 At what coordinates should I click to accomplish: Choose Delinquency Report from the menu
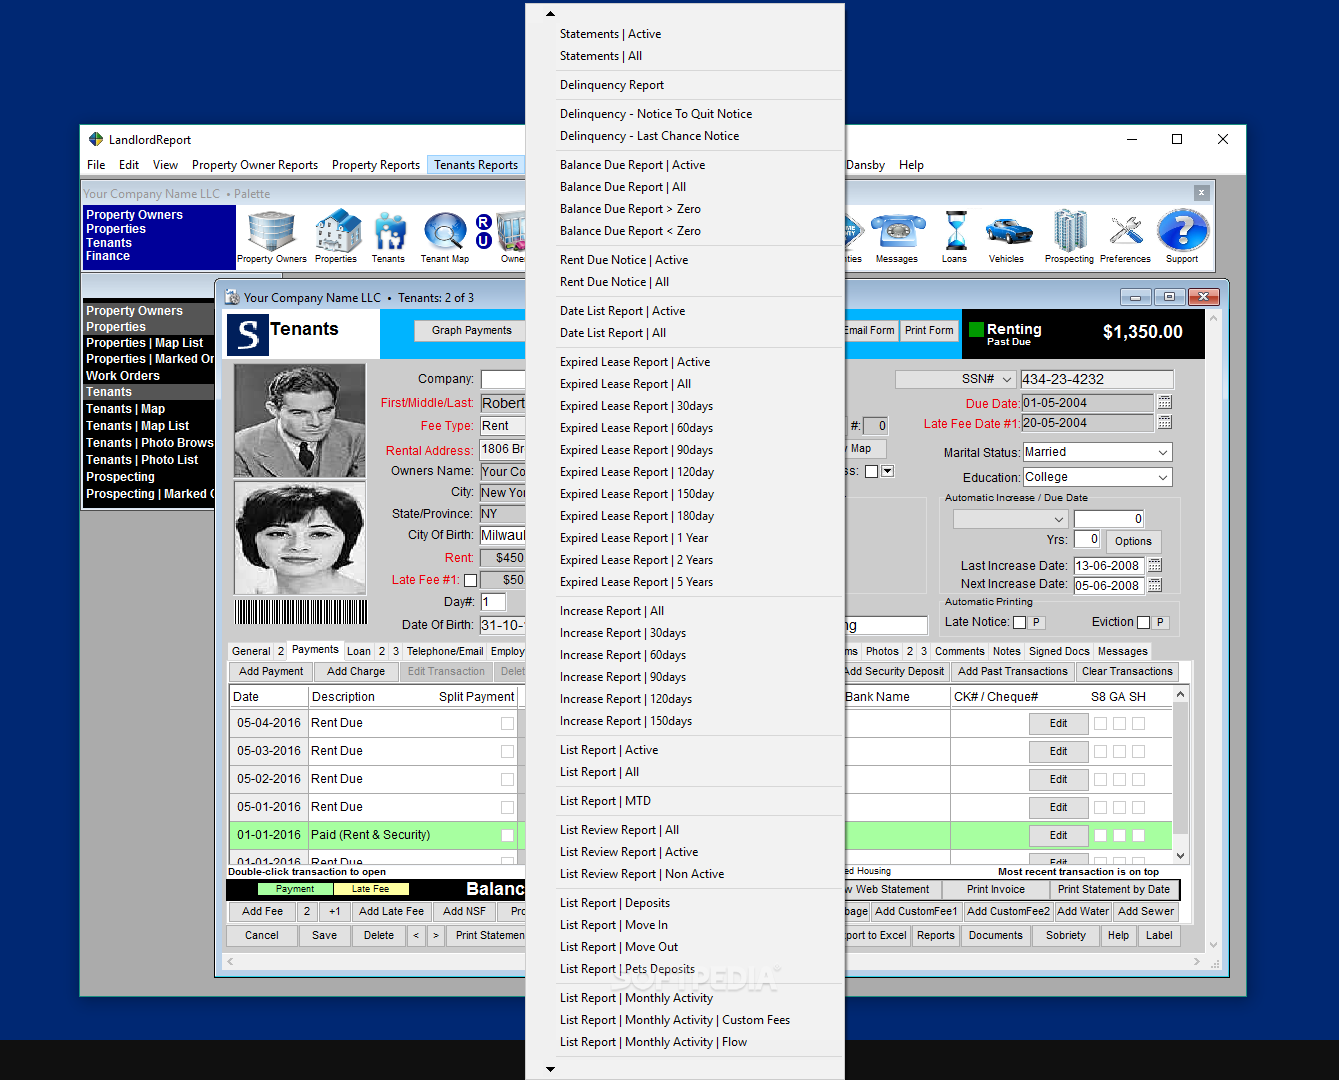pyautogui.click(x=612, y=85)
